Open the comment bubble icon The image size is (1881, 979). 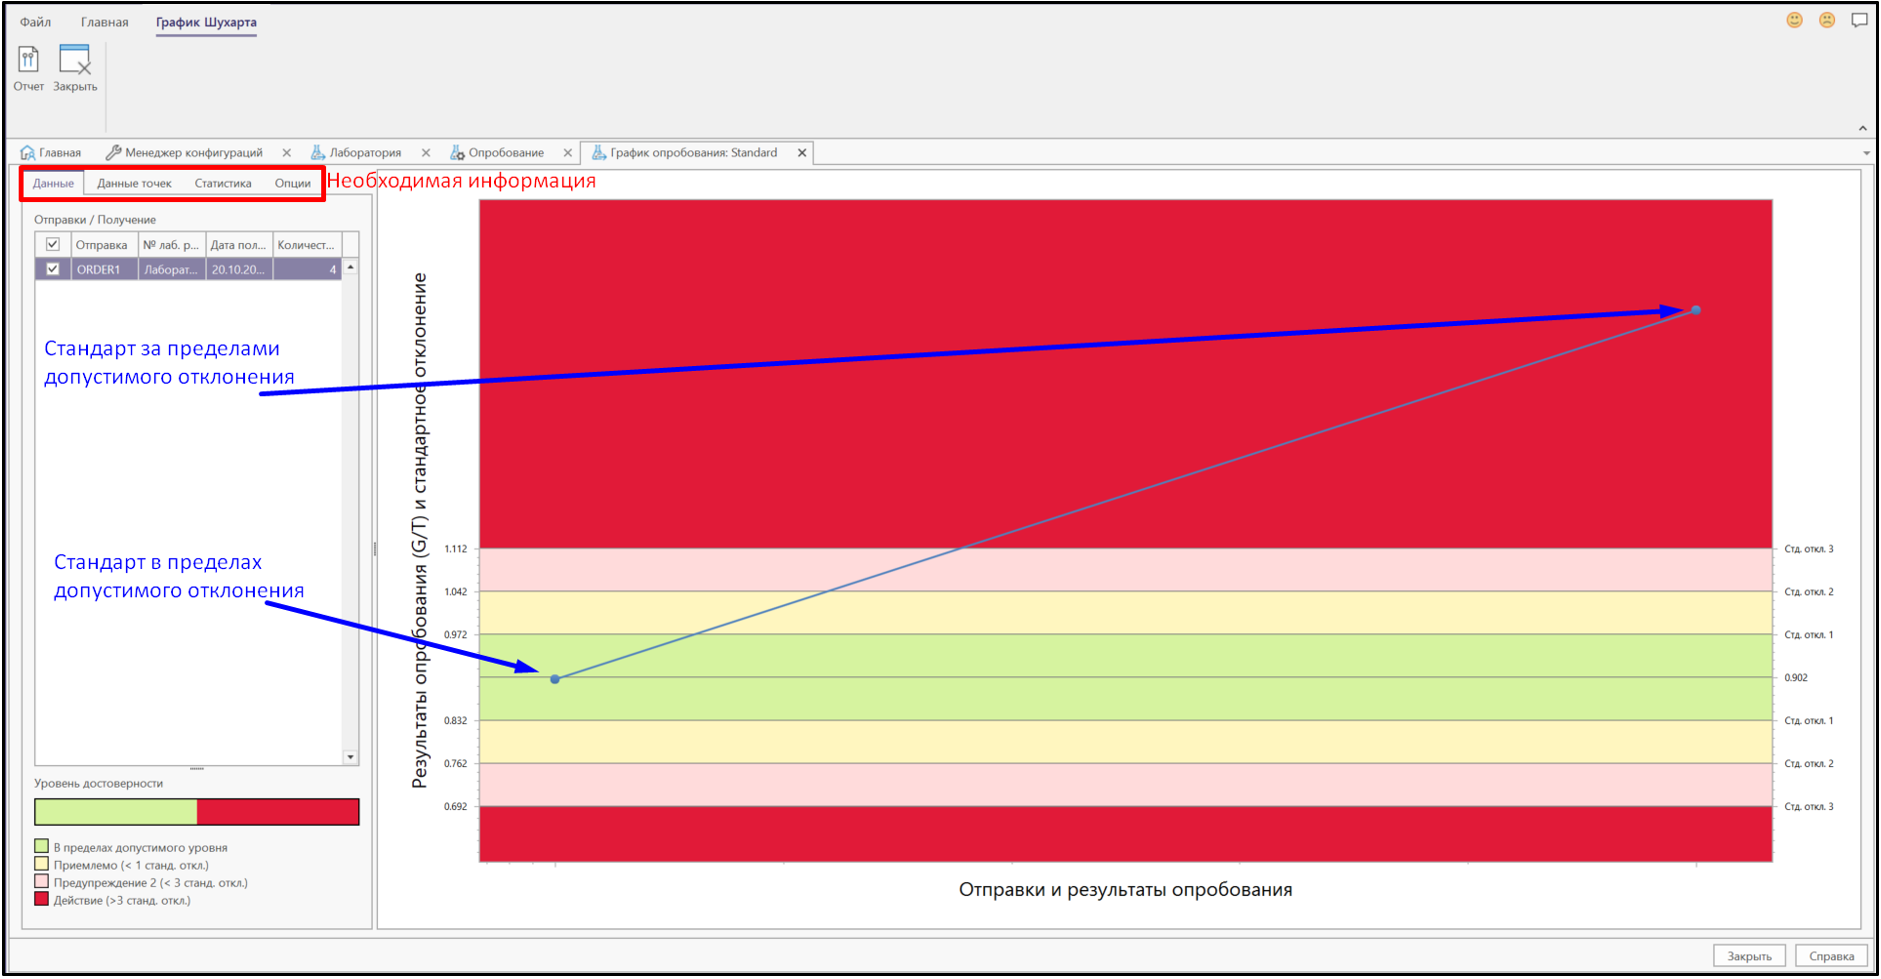[1859, 20]
